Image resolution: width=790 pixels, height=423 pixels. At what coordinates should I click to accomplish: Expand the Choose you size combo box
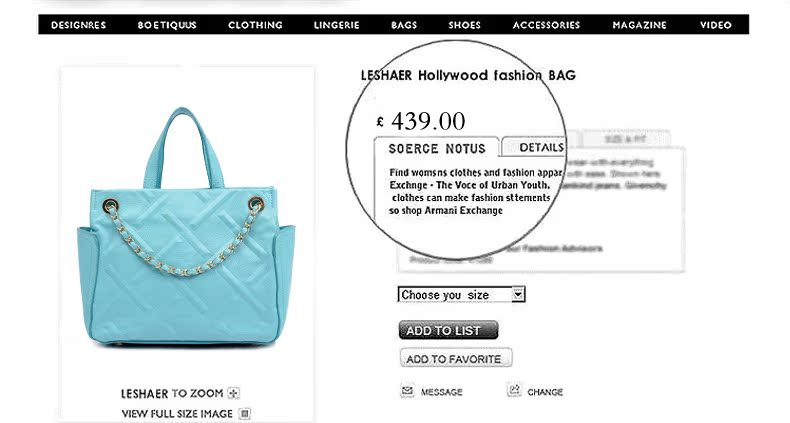[x=462, y=295]
